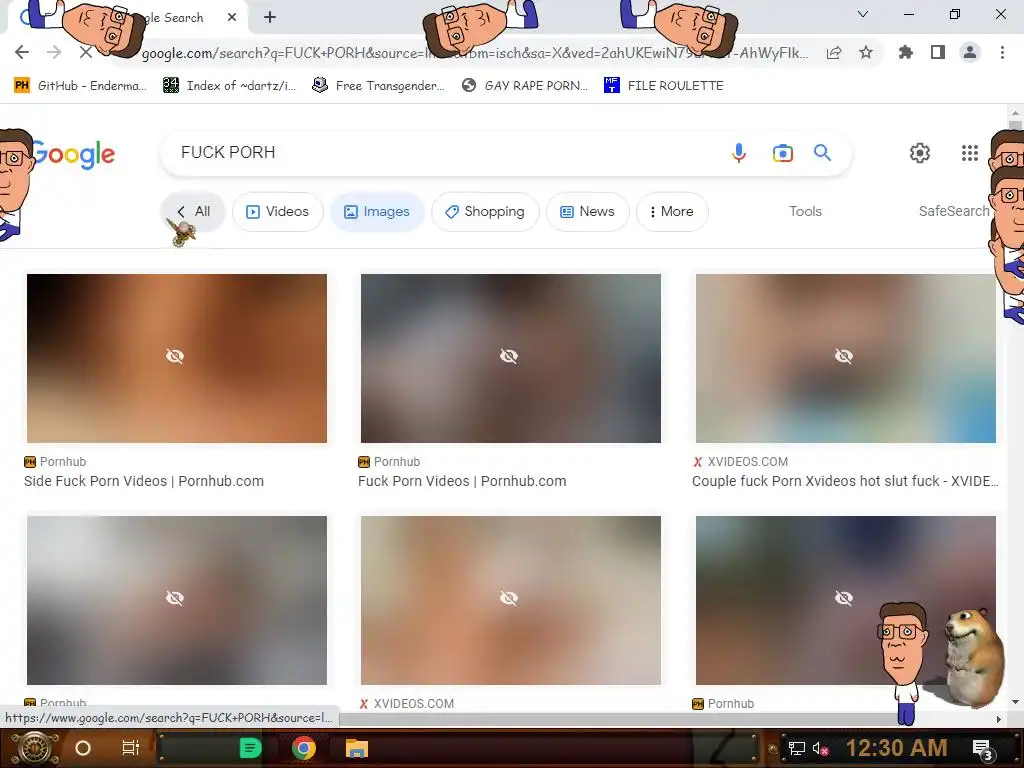Unhide the blurred image above the lower XVIDEOS.COM label
The height and width of the screenshot is (768, 1024).
(511, 600)
